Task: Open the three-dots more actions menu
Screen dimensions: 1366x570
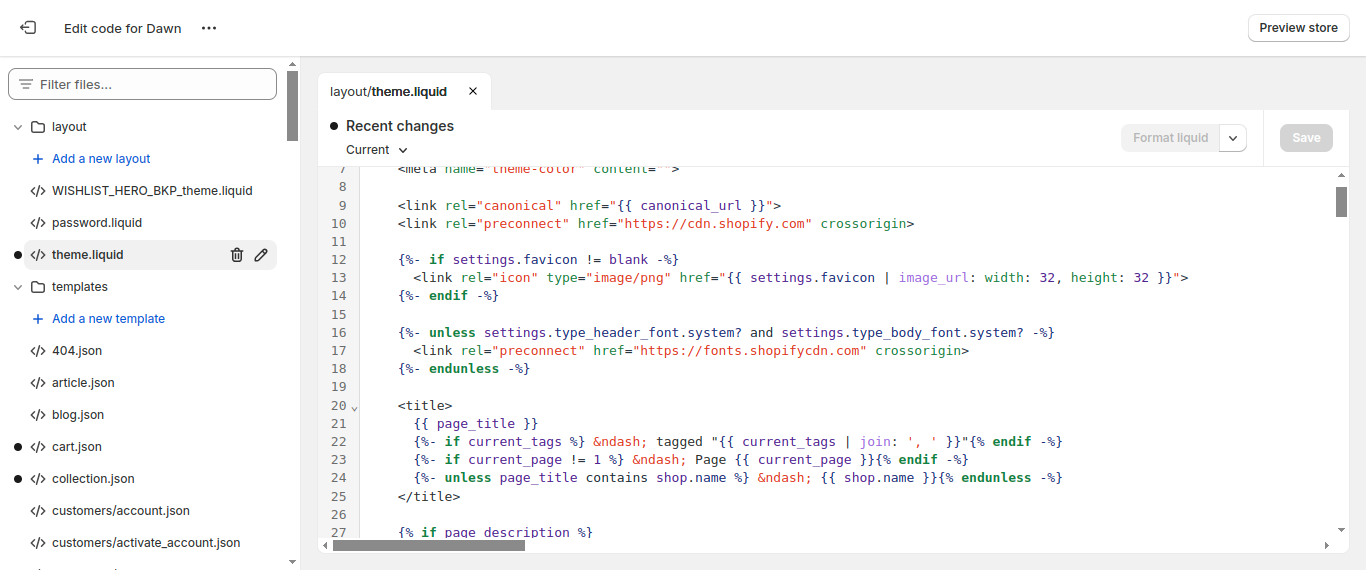Action: 209,28
